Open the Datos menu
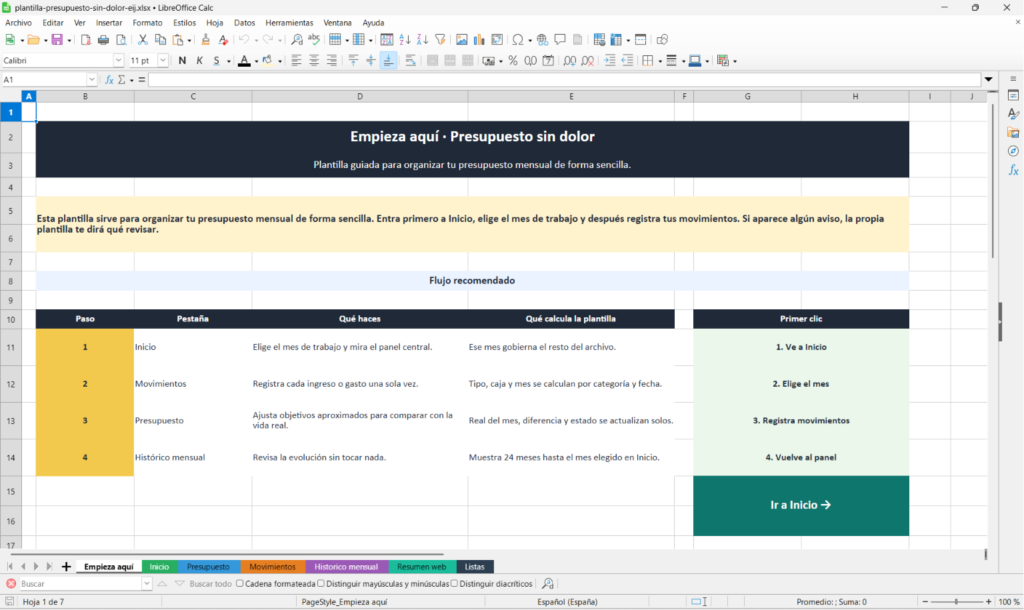 tap(244, 23)
